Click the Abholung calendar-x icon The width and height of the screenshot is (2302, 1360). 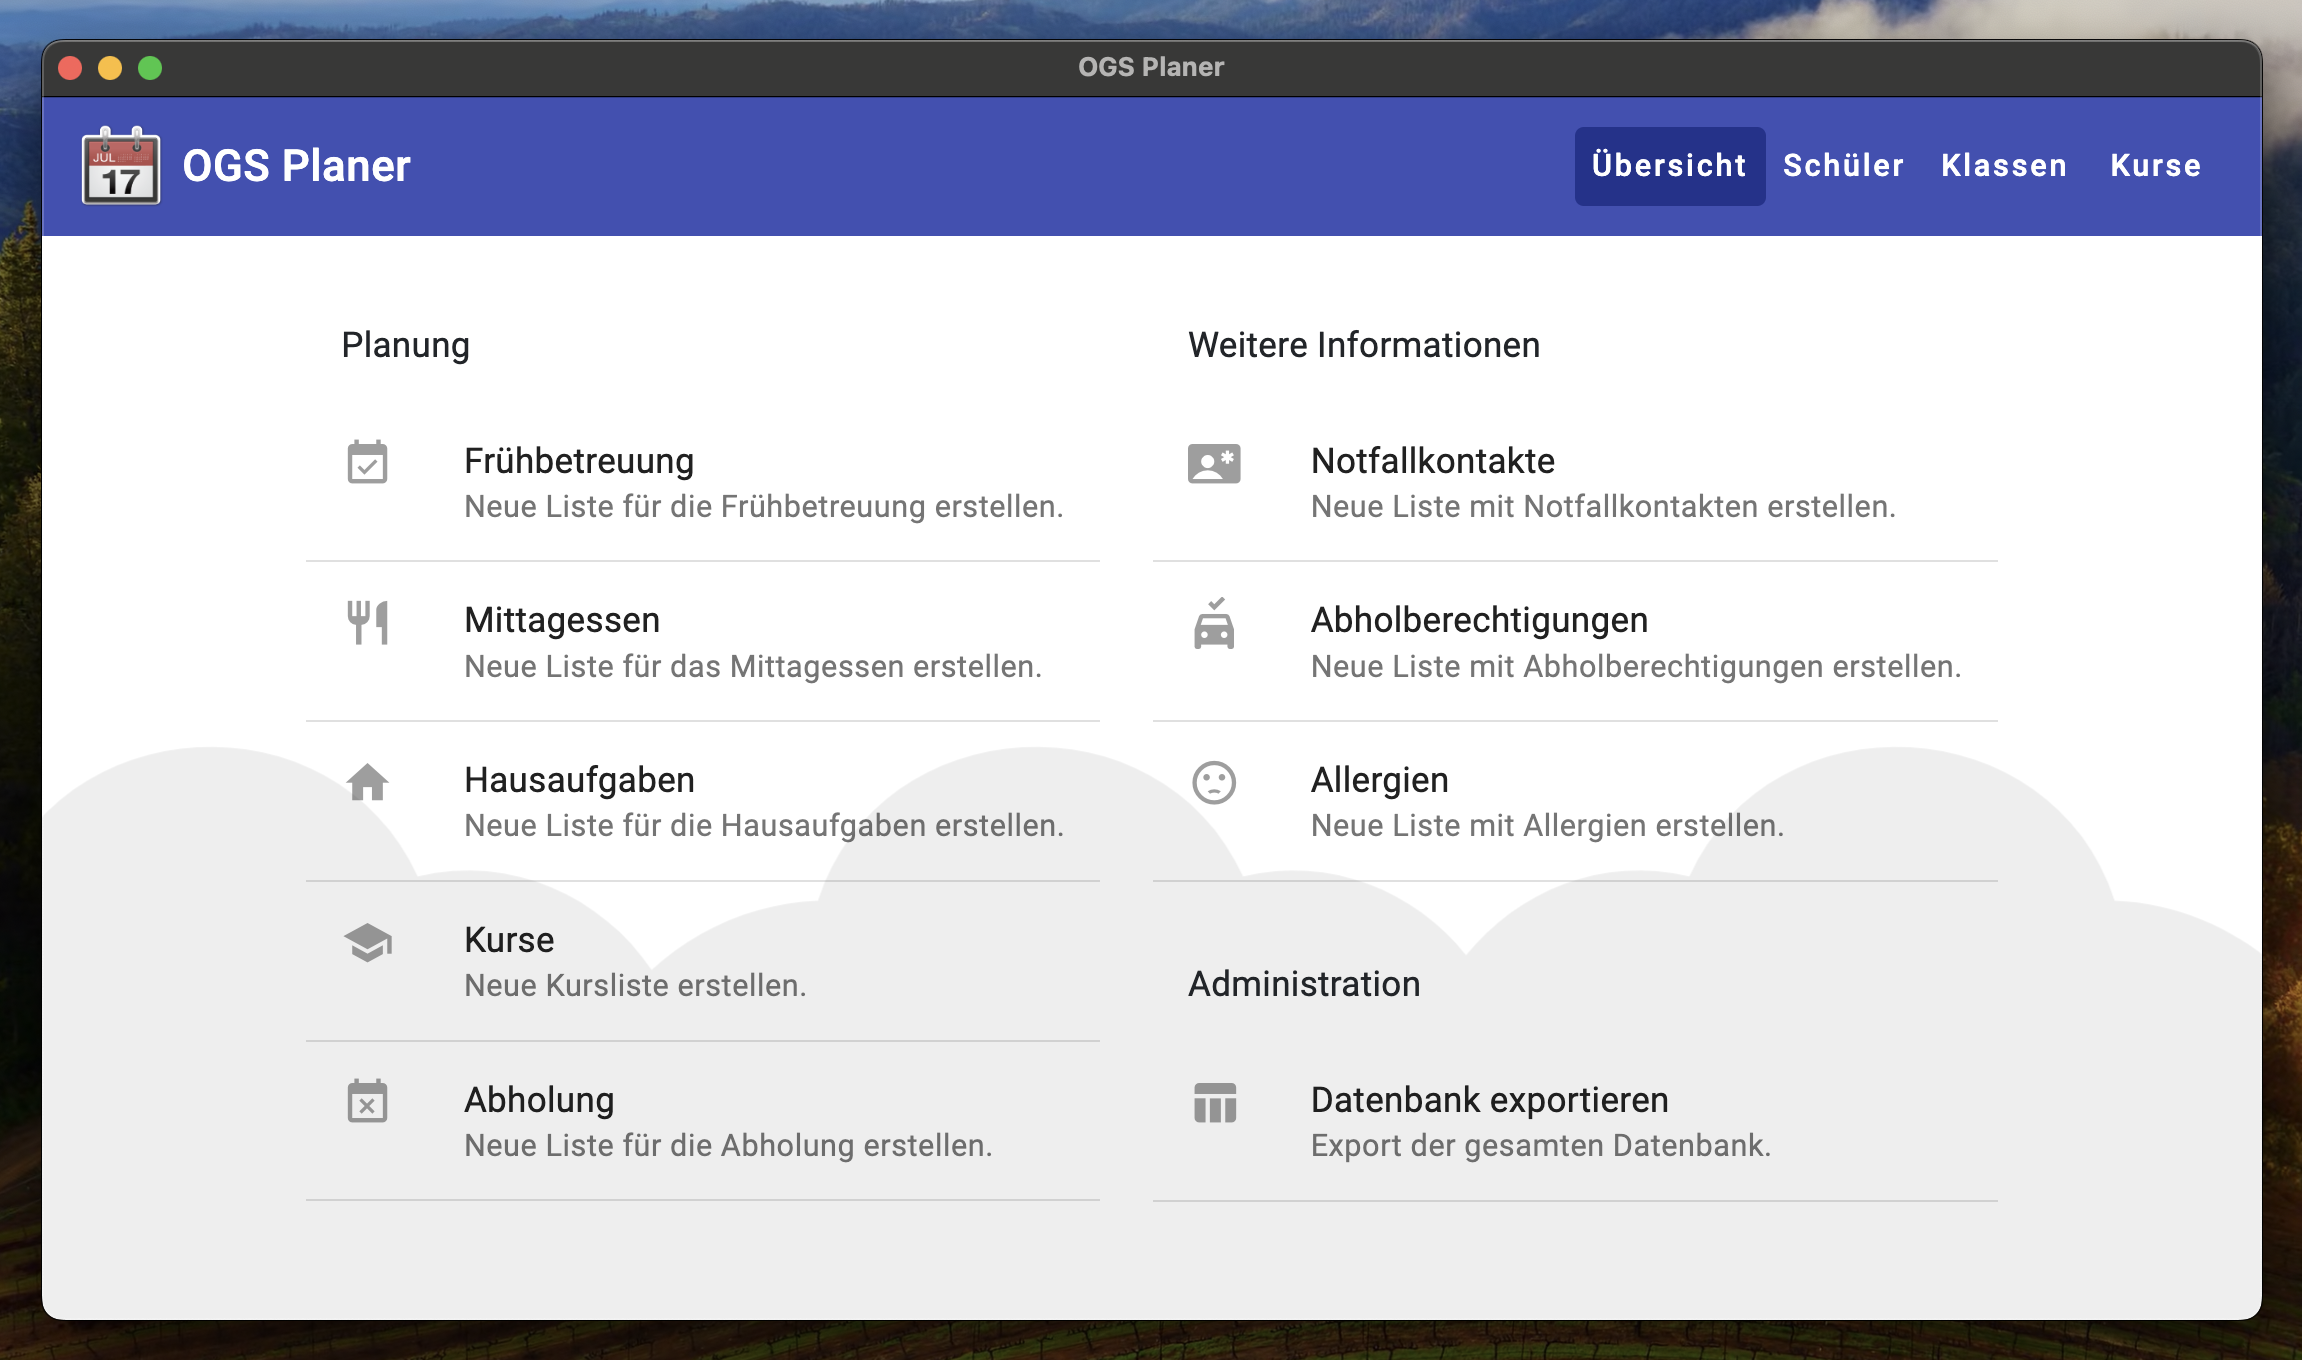point(367,1102)
